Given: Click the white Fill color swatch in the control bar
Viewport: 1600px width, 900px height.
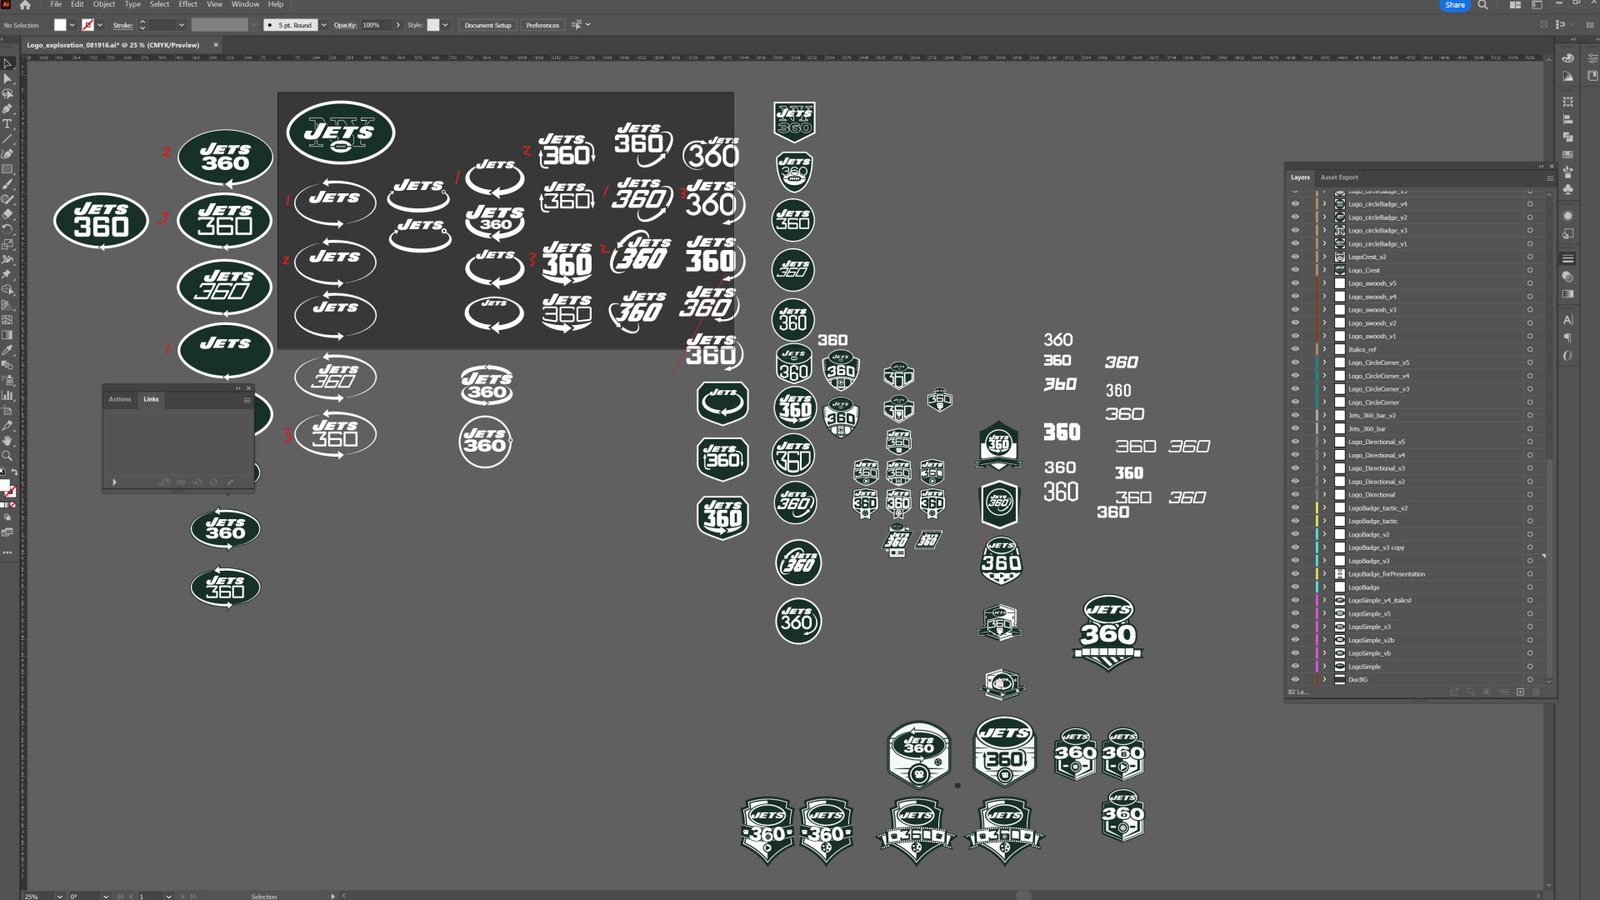Looking at the screenshot, I should (60, 25).
